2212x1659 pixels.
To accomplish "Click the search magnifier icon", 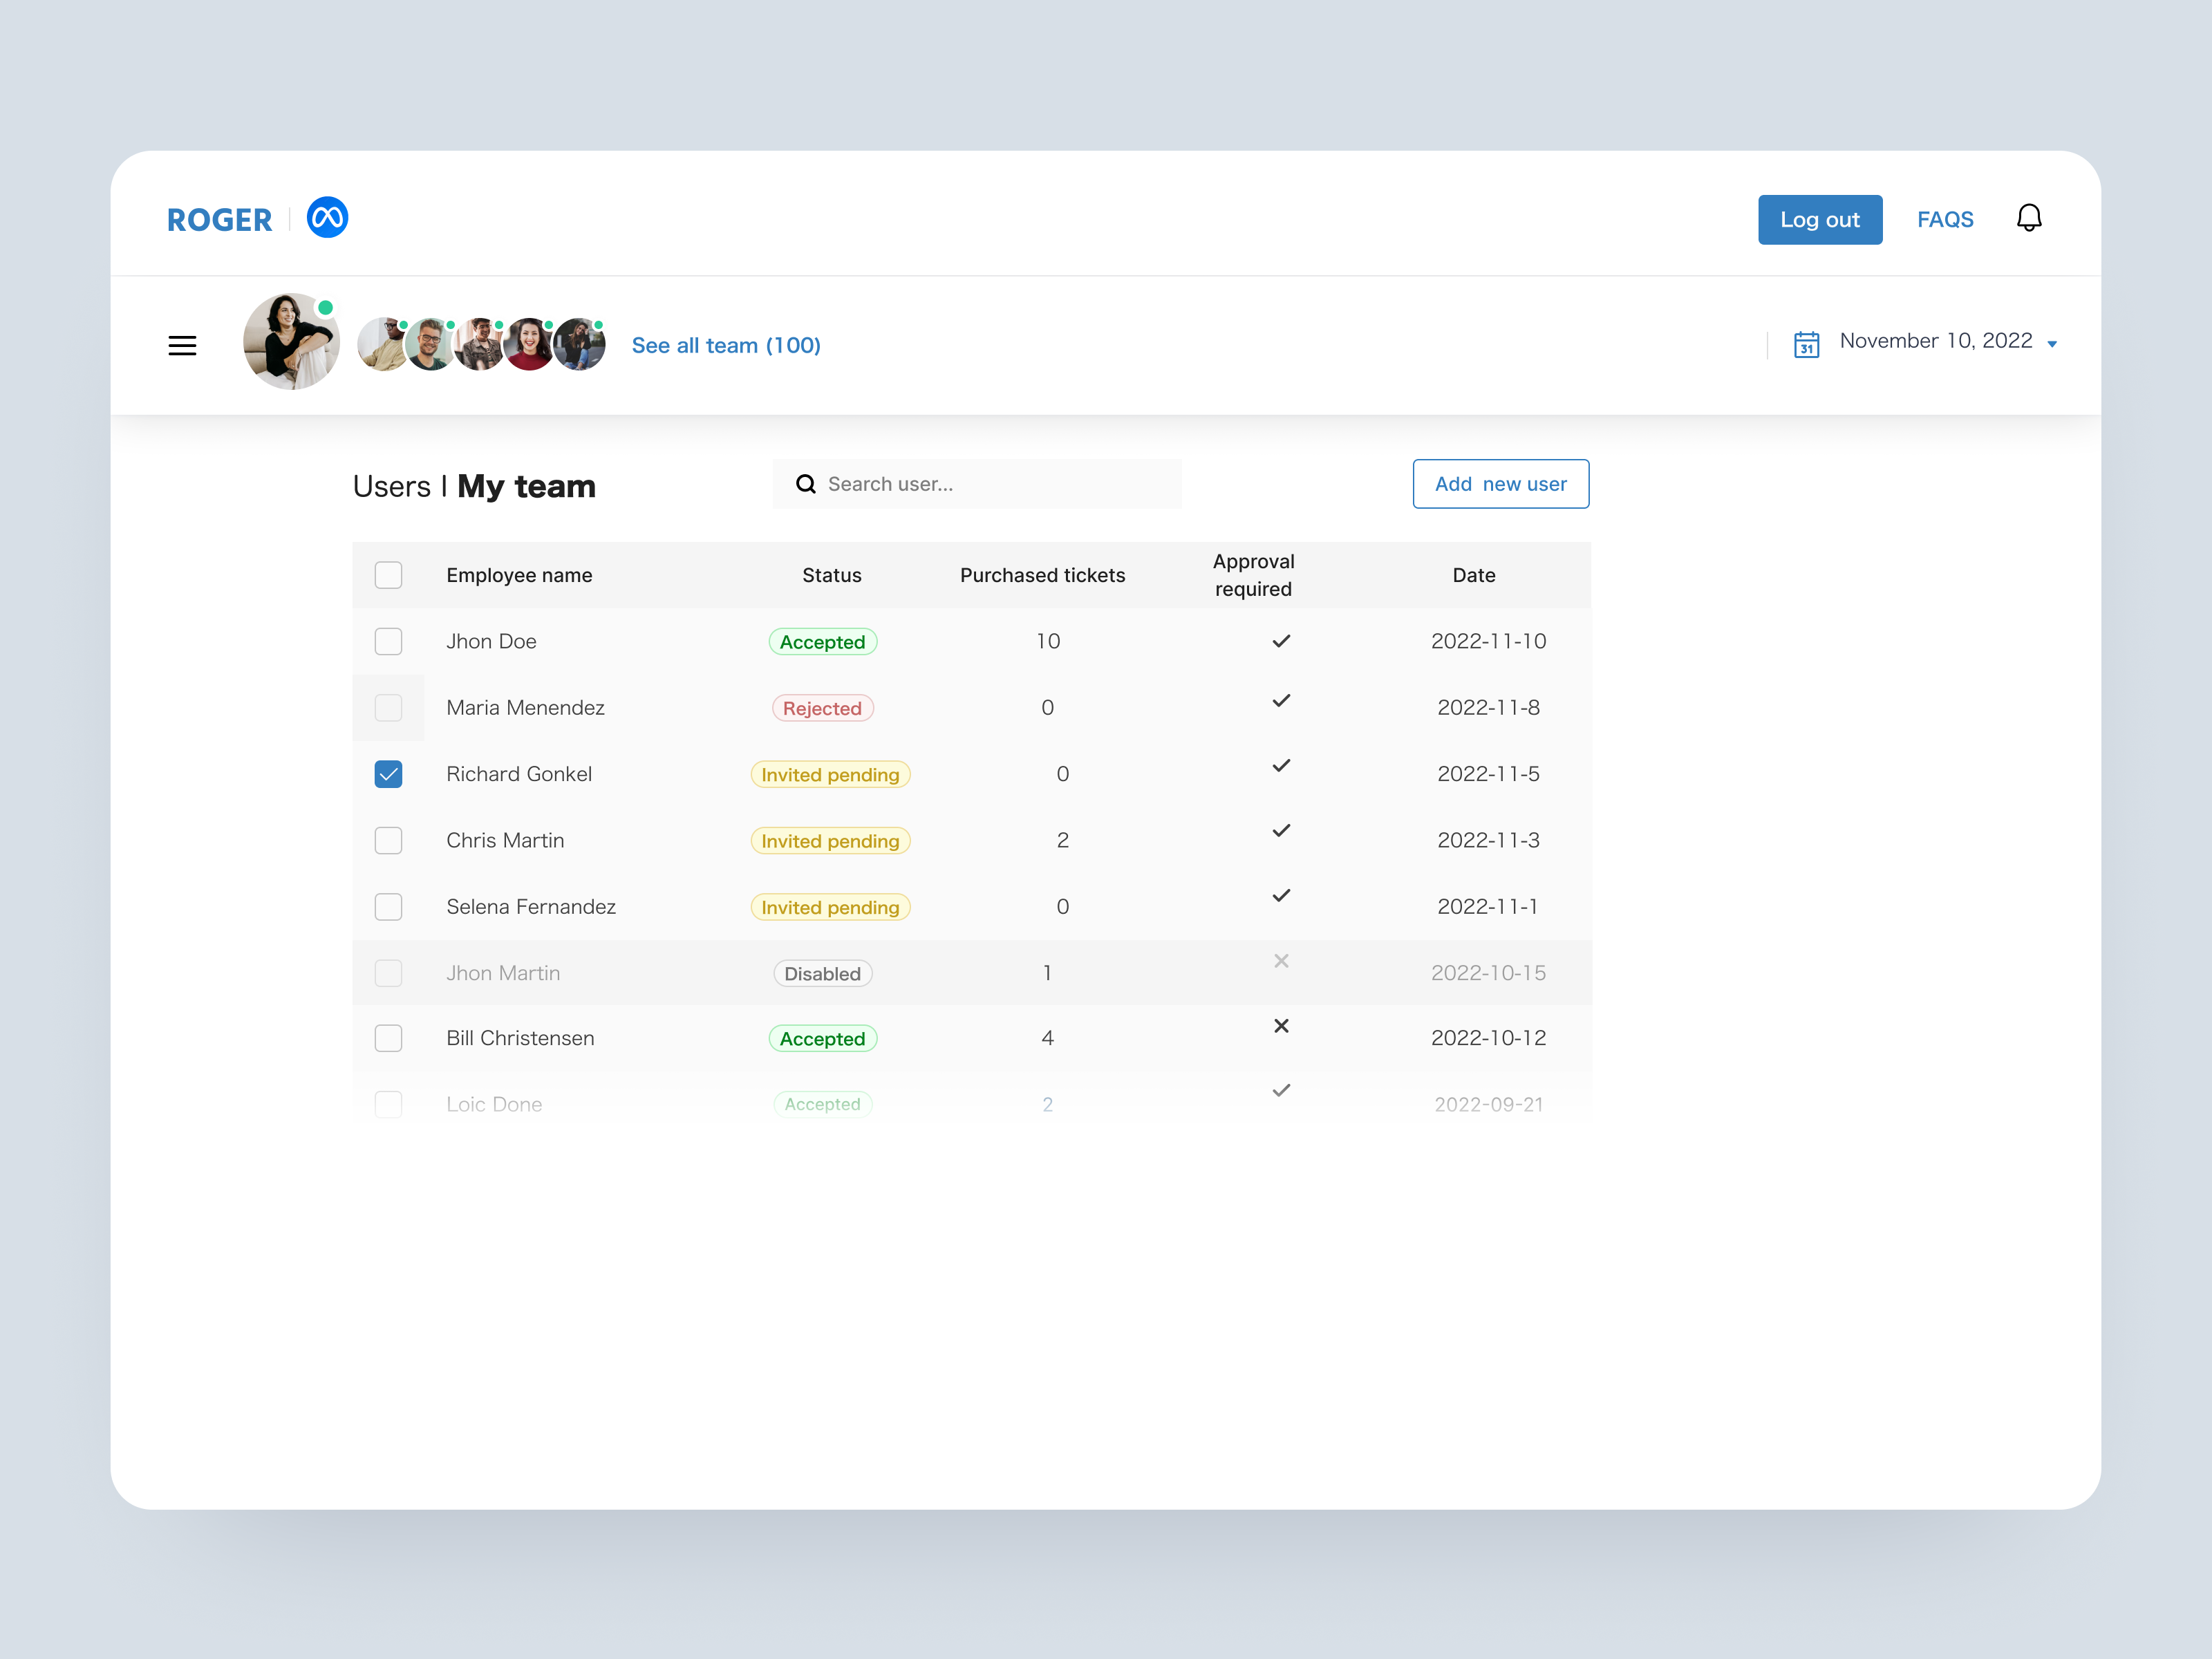I will [x=805, y=484].
